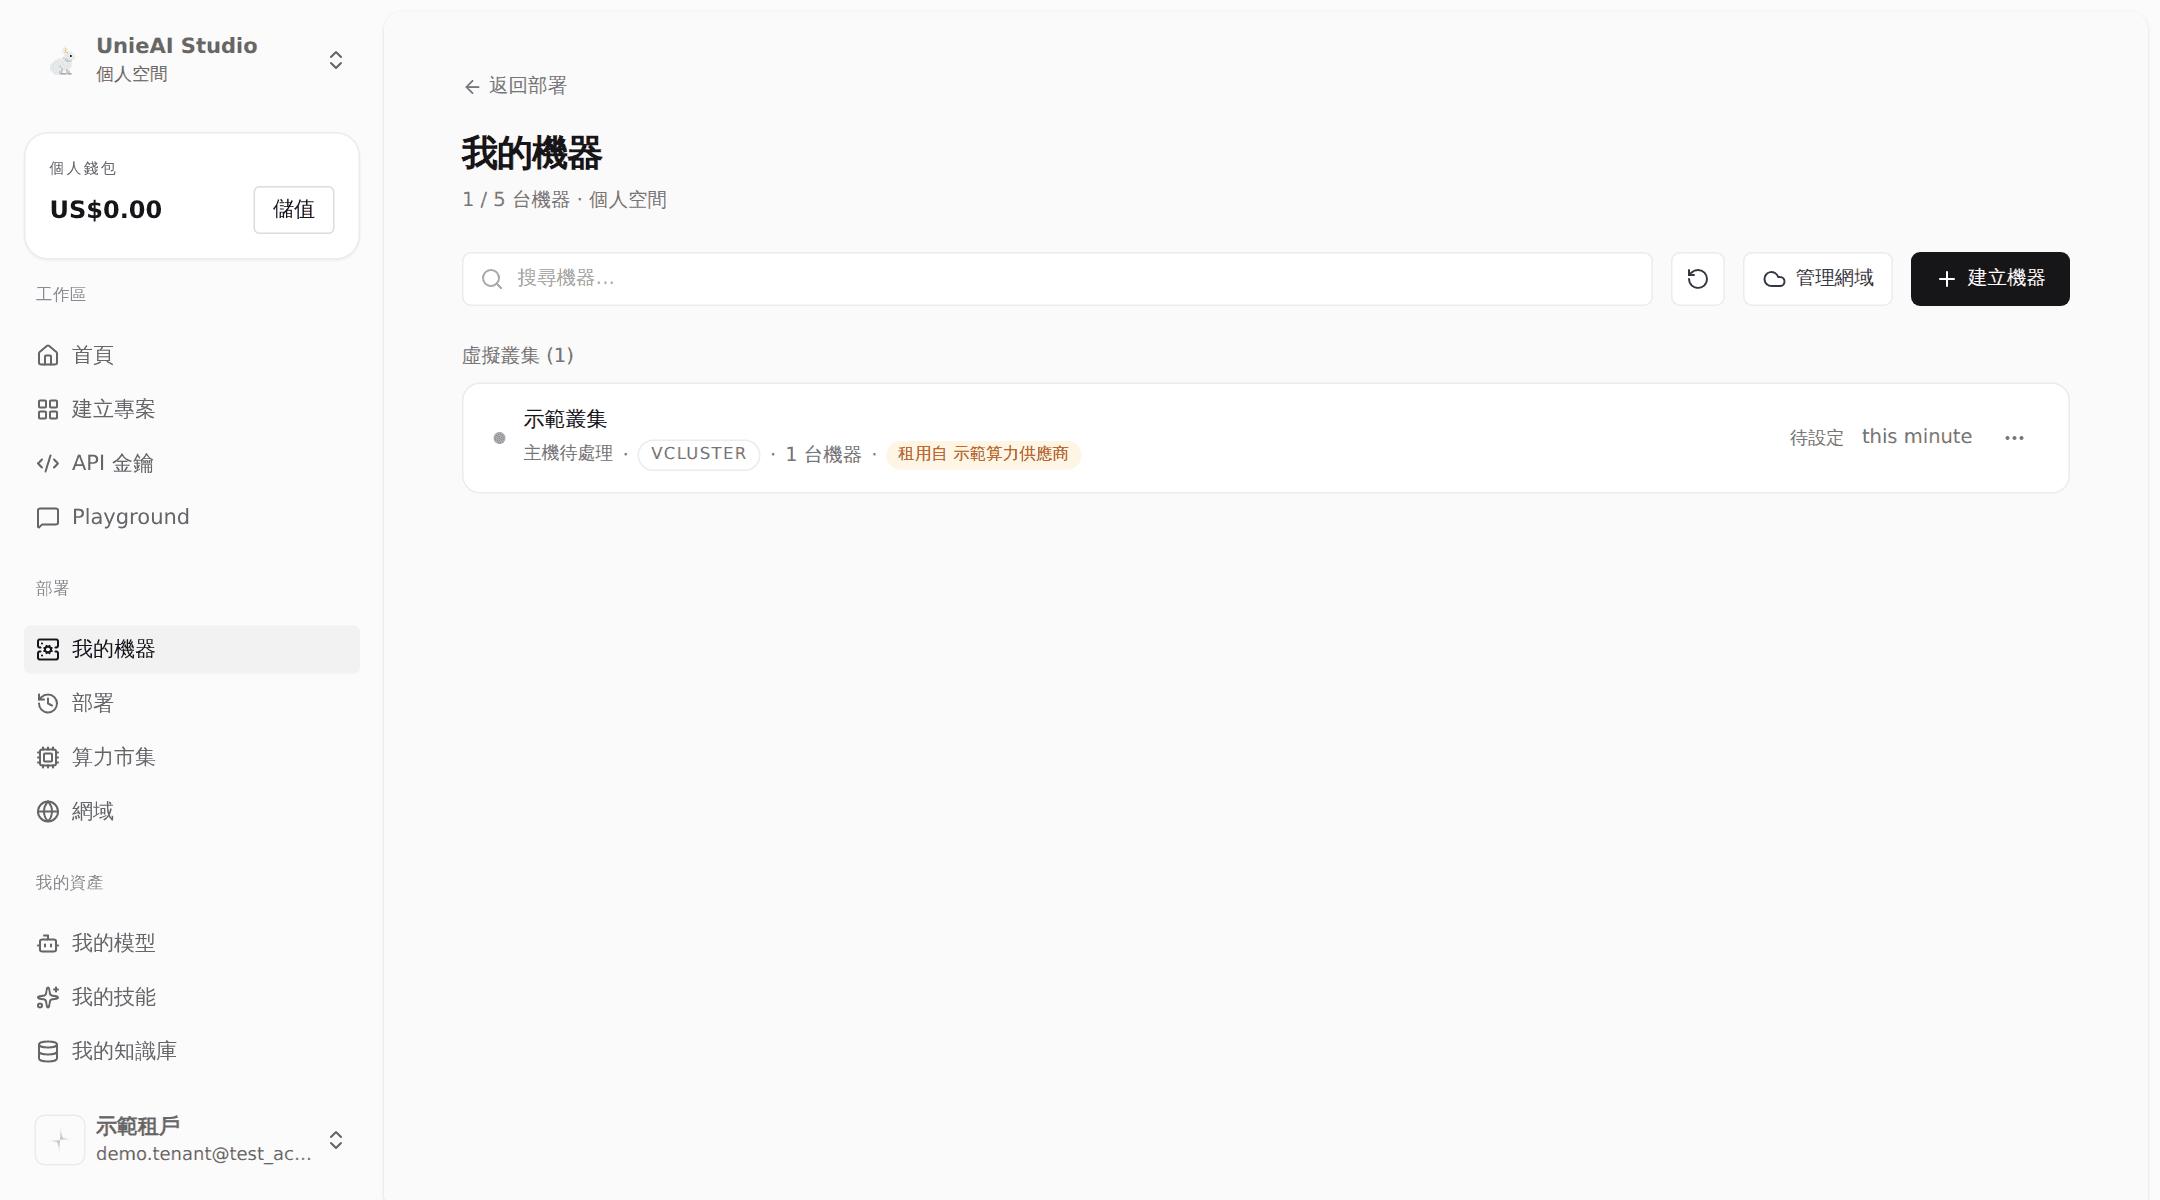The height and width of the screenshot is (1200, 2160).
Task: Click the 儲值 top-up button
Action: tap(294, 210)
